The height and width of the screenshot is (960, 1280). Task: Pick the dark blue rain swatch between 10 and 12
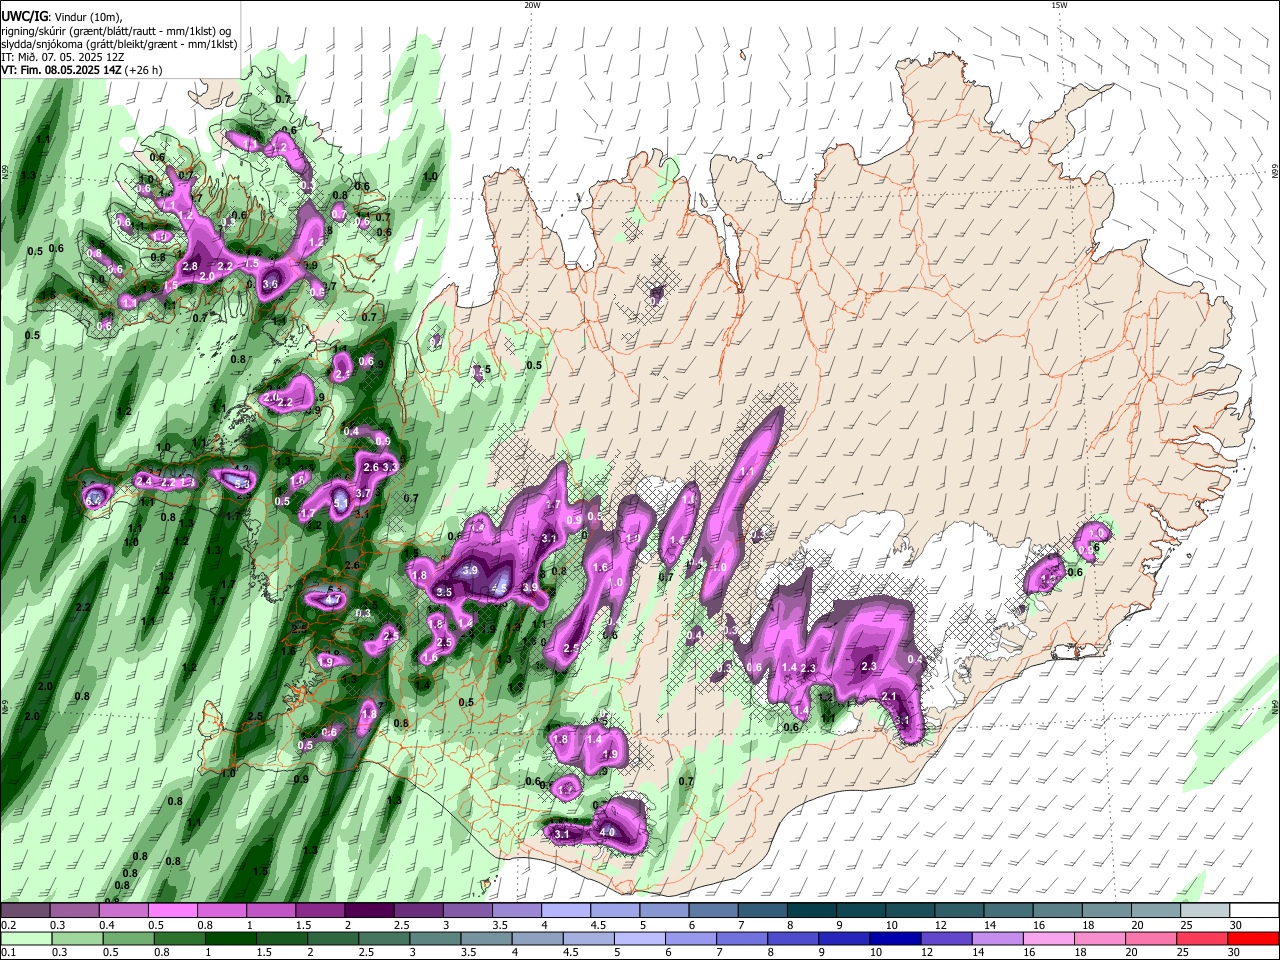point(896,939)
